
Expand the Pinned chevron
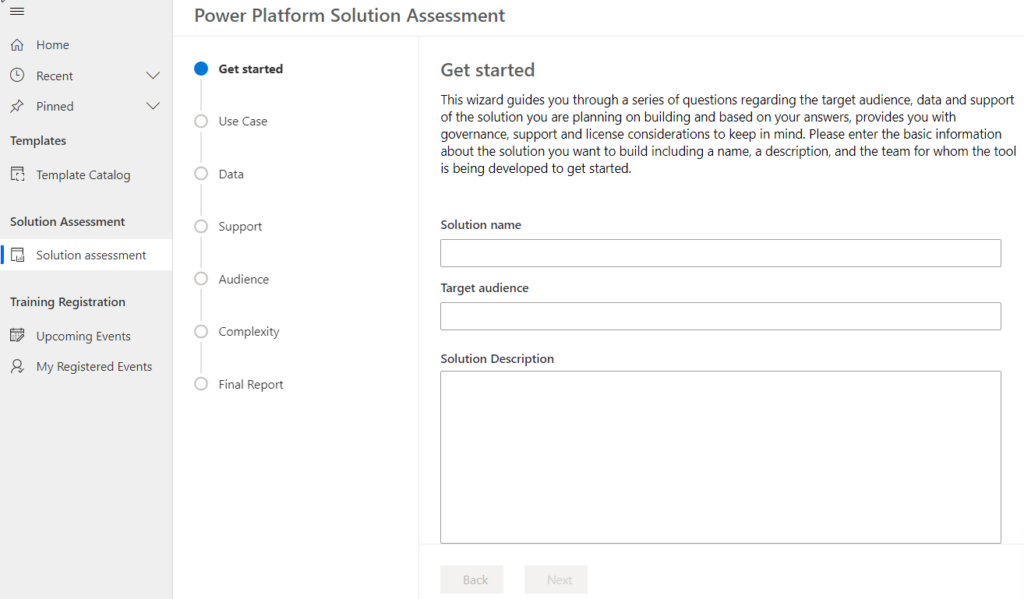(153, 106)
